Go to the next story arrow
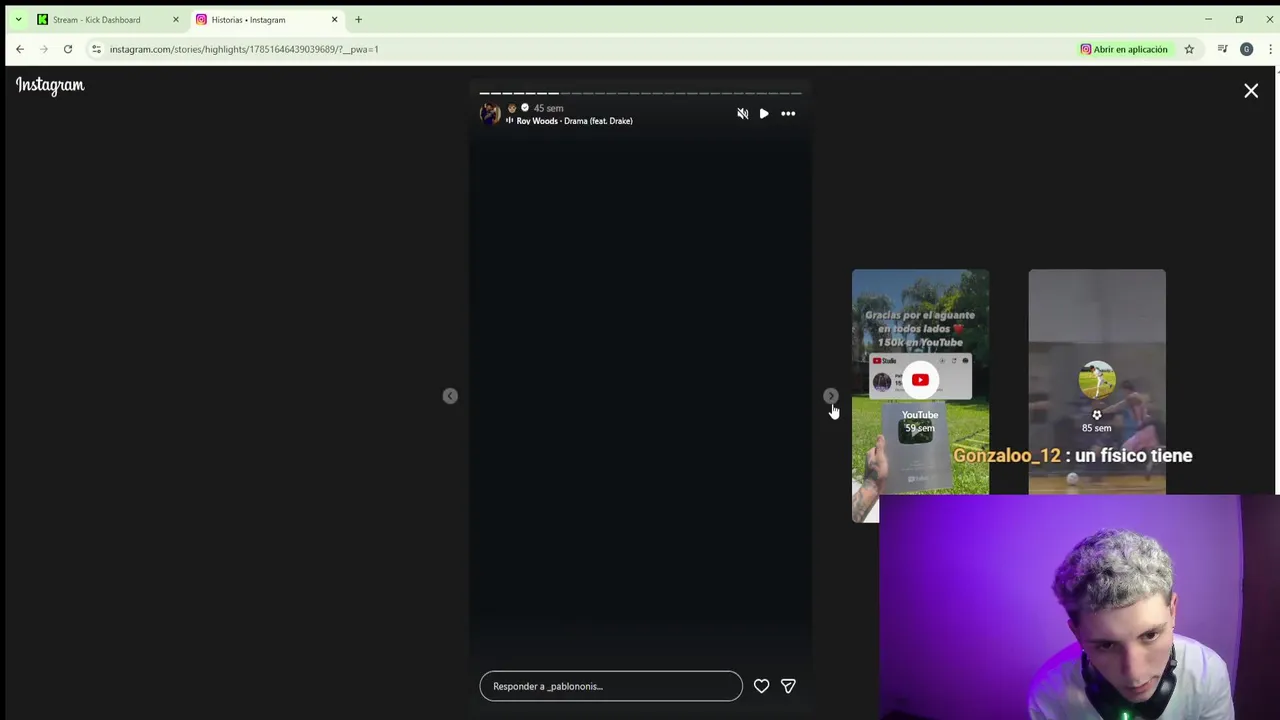1280x720 pixels. coord(831,396)
